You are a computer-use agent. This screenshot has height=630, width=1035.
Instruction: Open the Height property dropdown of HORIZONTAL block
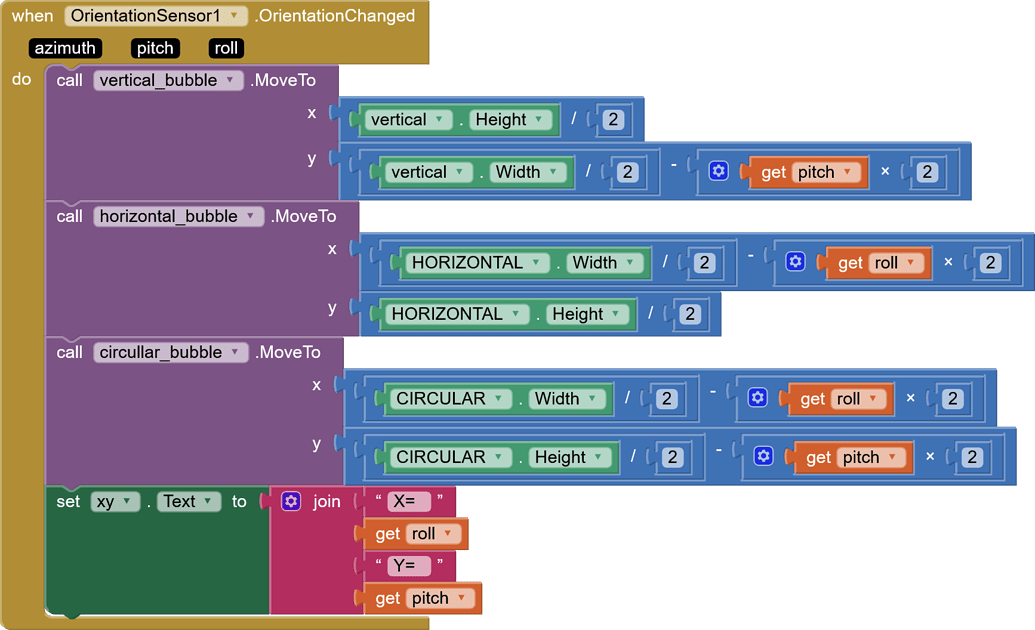click(618, 314)
